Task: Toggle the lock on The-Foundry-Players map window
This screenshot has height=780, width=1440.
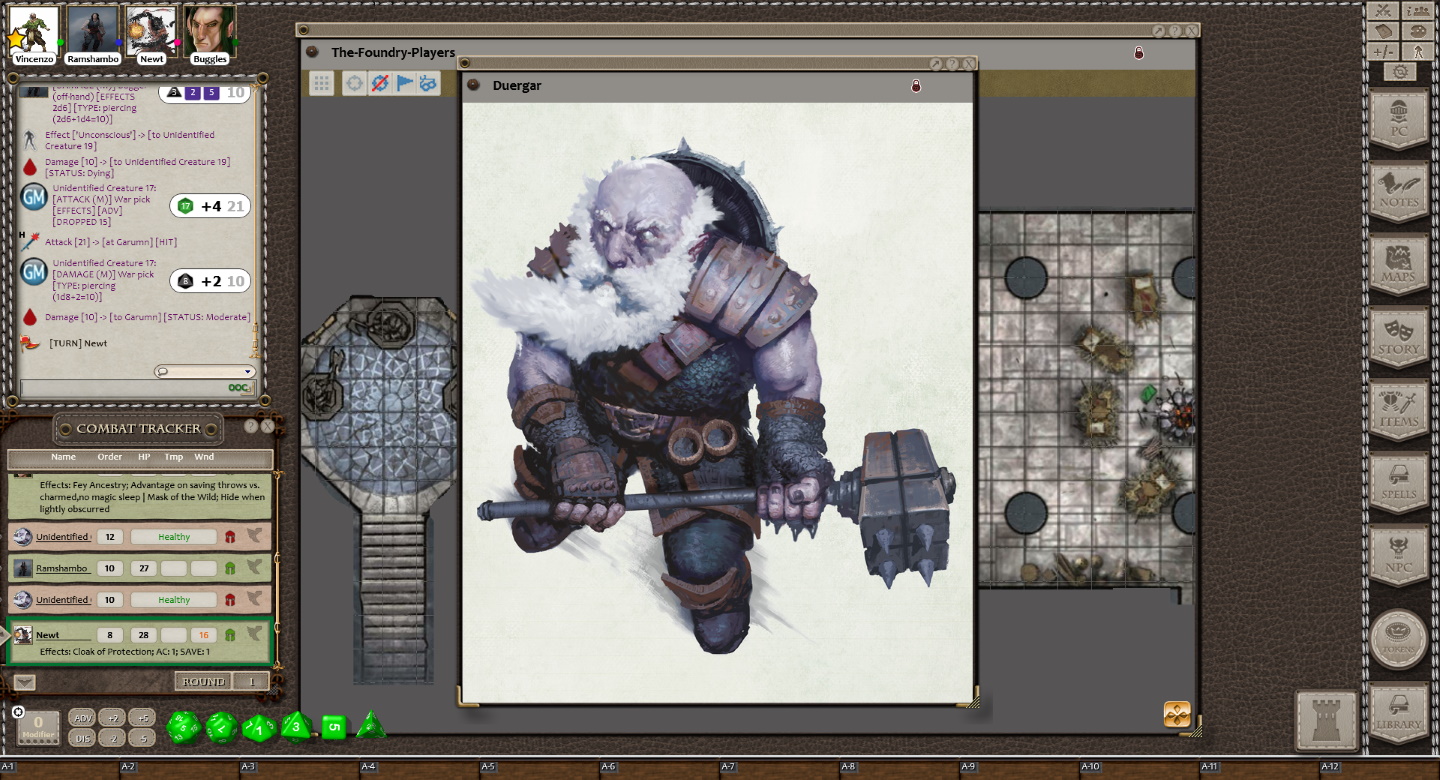Action: pos(1138,53)
